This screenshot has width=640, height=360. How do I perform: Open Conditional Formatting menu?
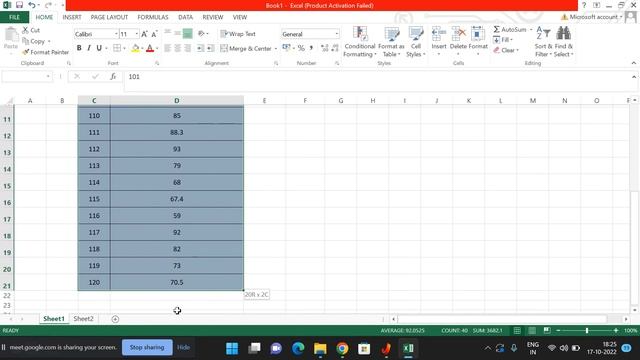[360, 42]
